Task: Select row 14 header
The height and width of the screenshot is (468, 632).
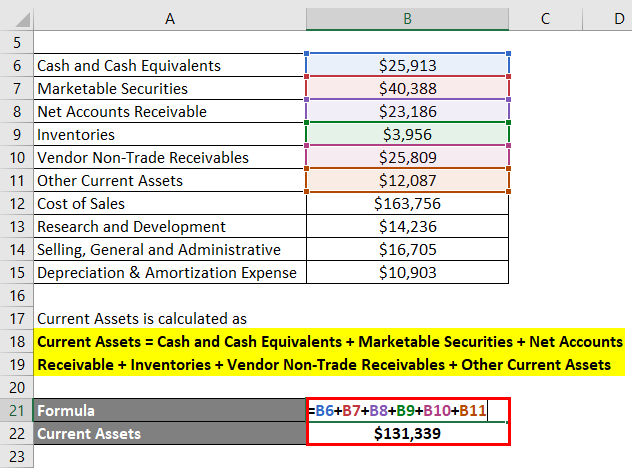Action: (17, 249)
